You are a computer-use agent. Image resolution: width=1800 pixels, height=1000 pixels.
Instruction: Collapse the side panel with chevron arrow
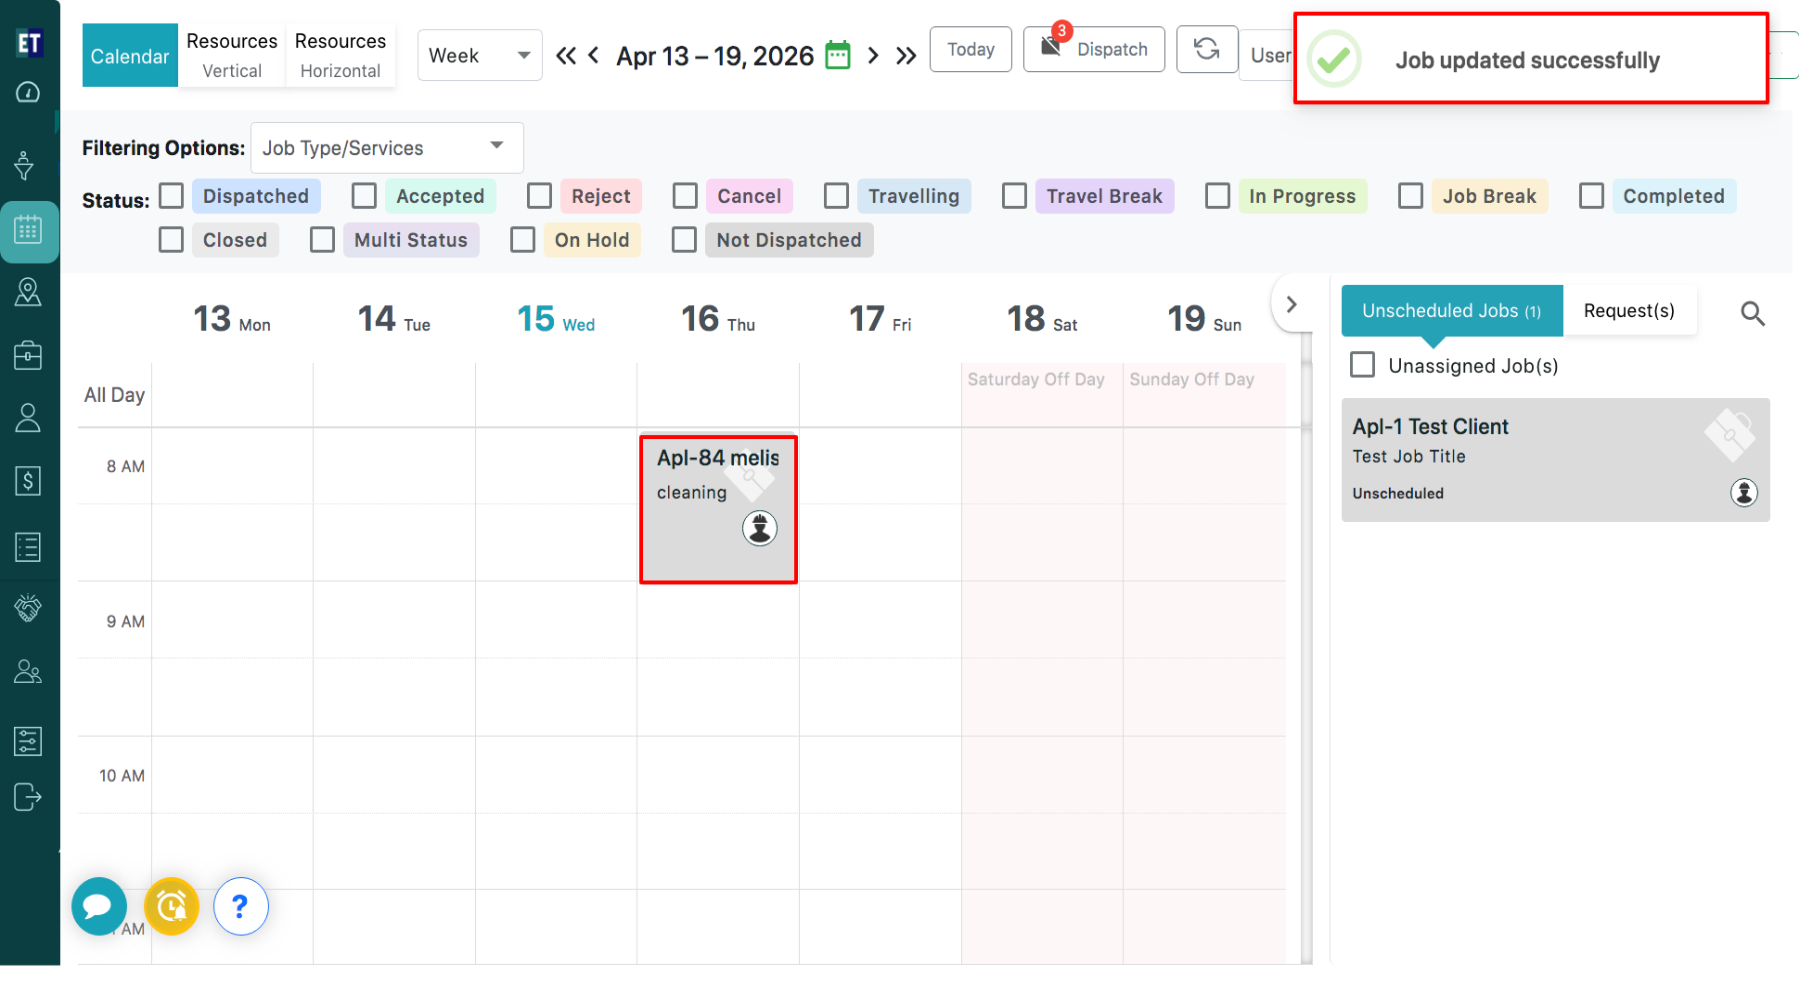(1291, 304)
